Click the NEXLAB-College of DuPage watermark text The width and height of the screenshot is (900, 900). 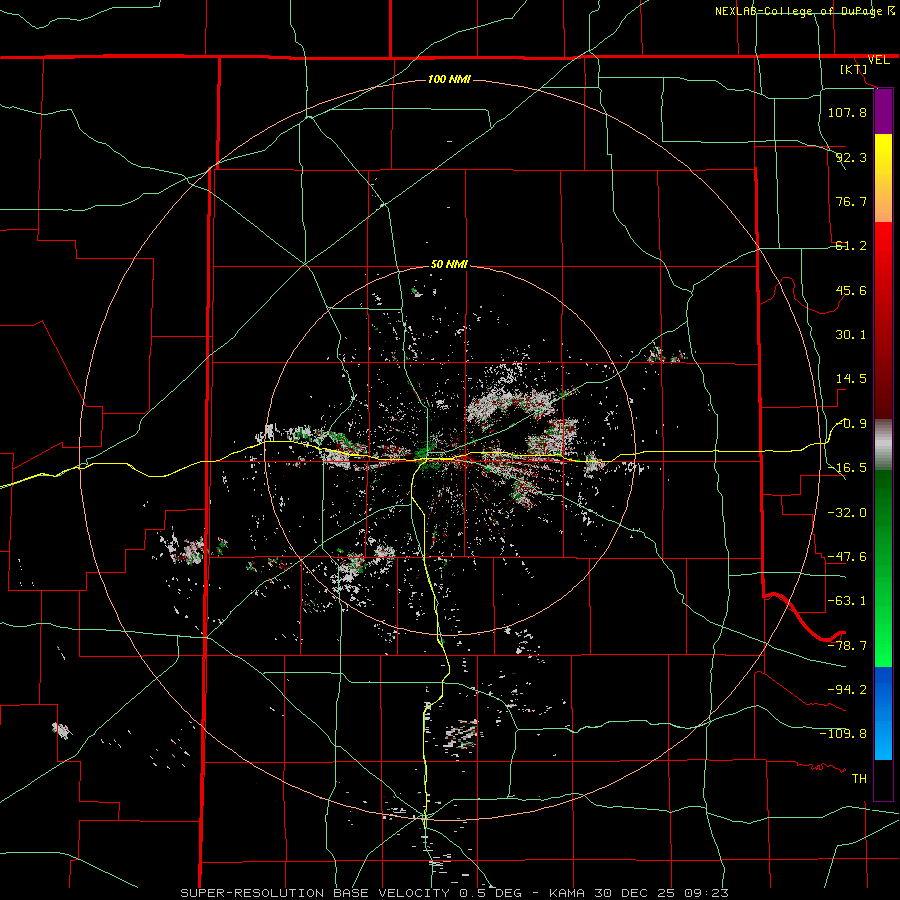tap(804, 11)
